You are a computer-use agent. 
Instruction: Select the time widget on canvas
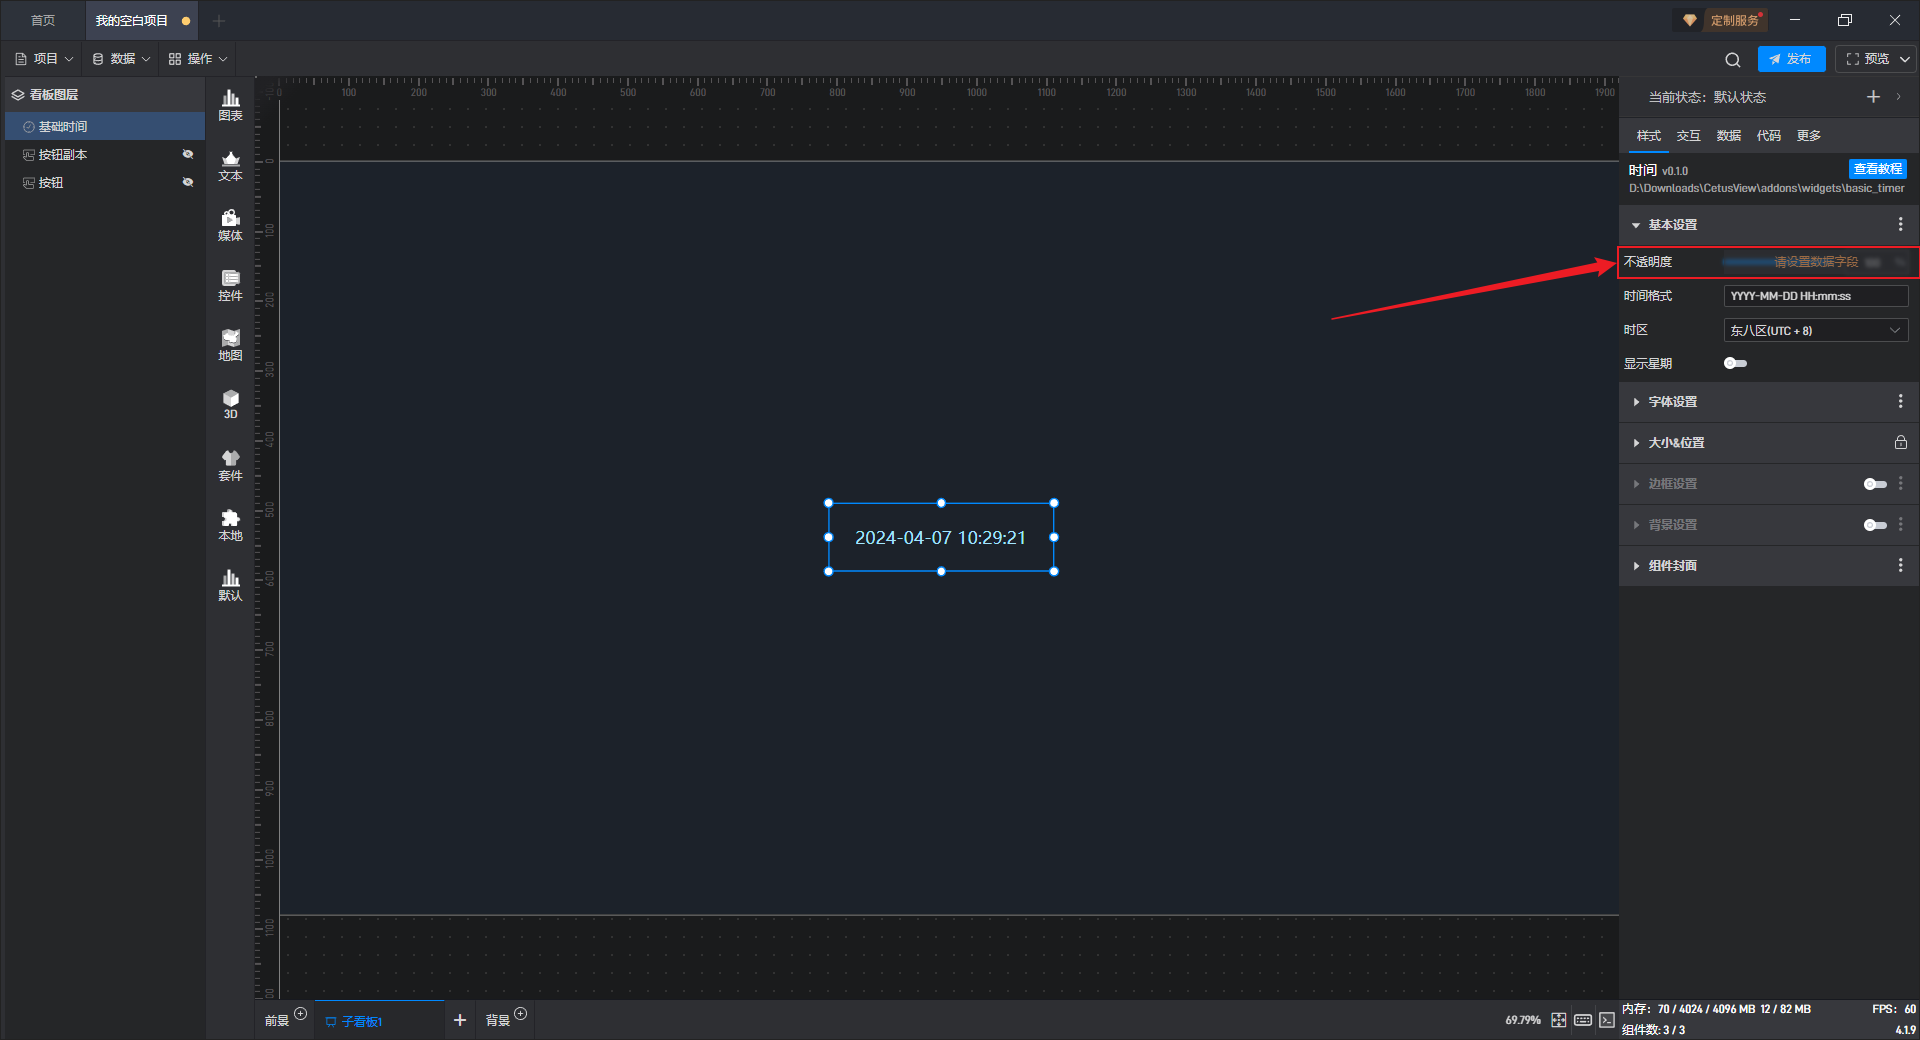(x=941, y=537)
